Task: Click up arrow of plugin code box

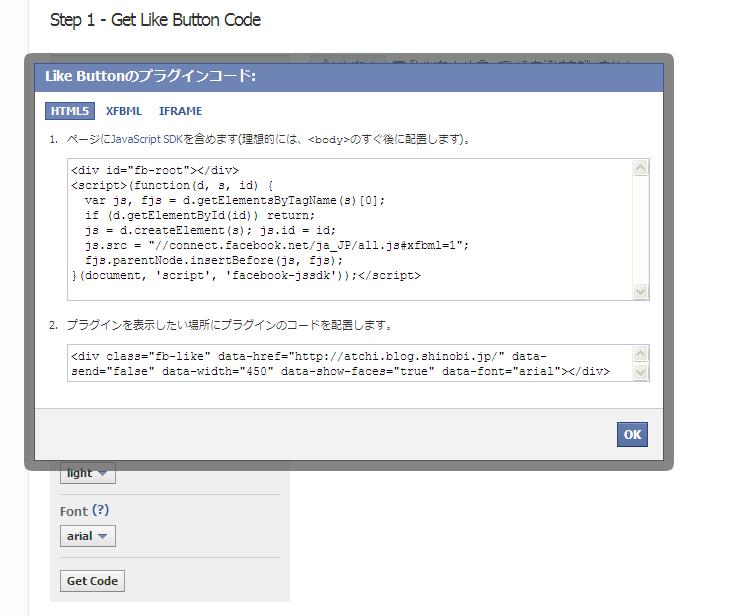Action: point(641,354)
